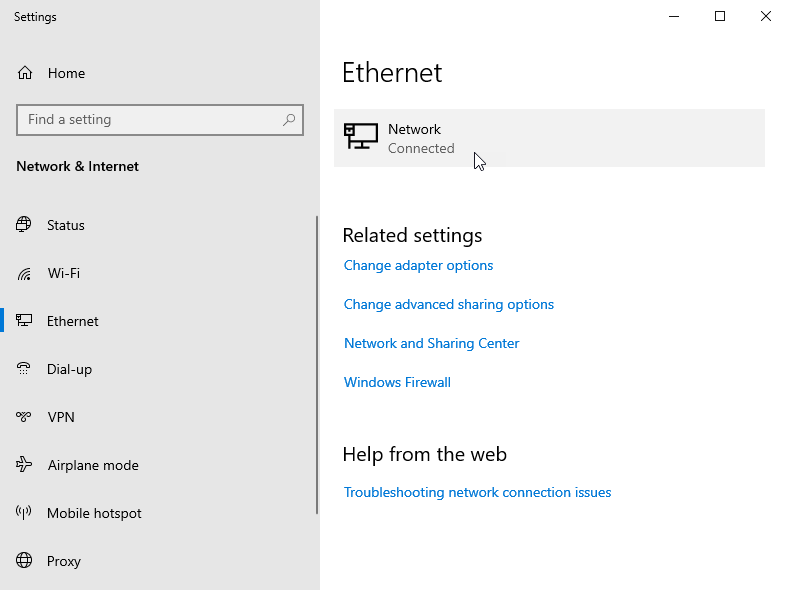Click the Dial-up phone icon
This screenshot has width=789, height=590.
coord(24,369)
